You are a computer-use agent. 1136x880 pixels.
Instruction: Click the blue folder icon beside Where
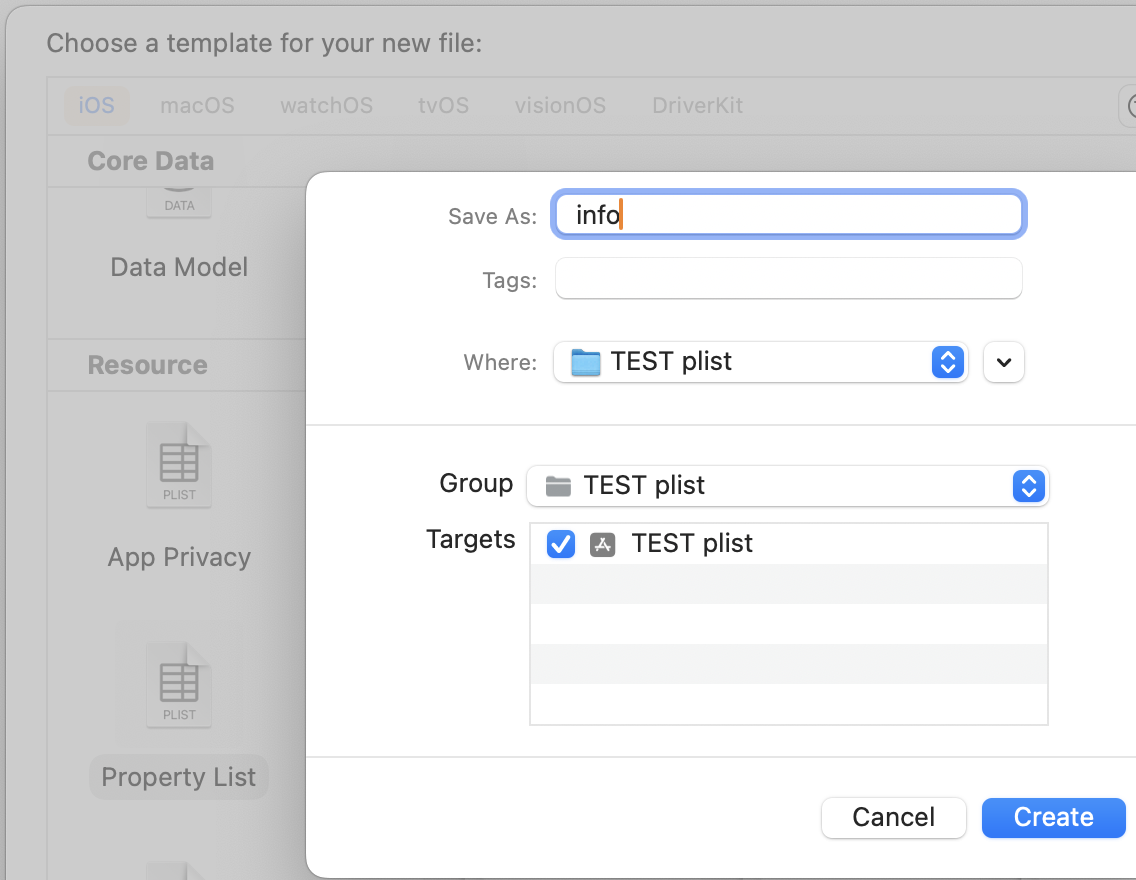pos(585,362)
